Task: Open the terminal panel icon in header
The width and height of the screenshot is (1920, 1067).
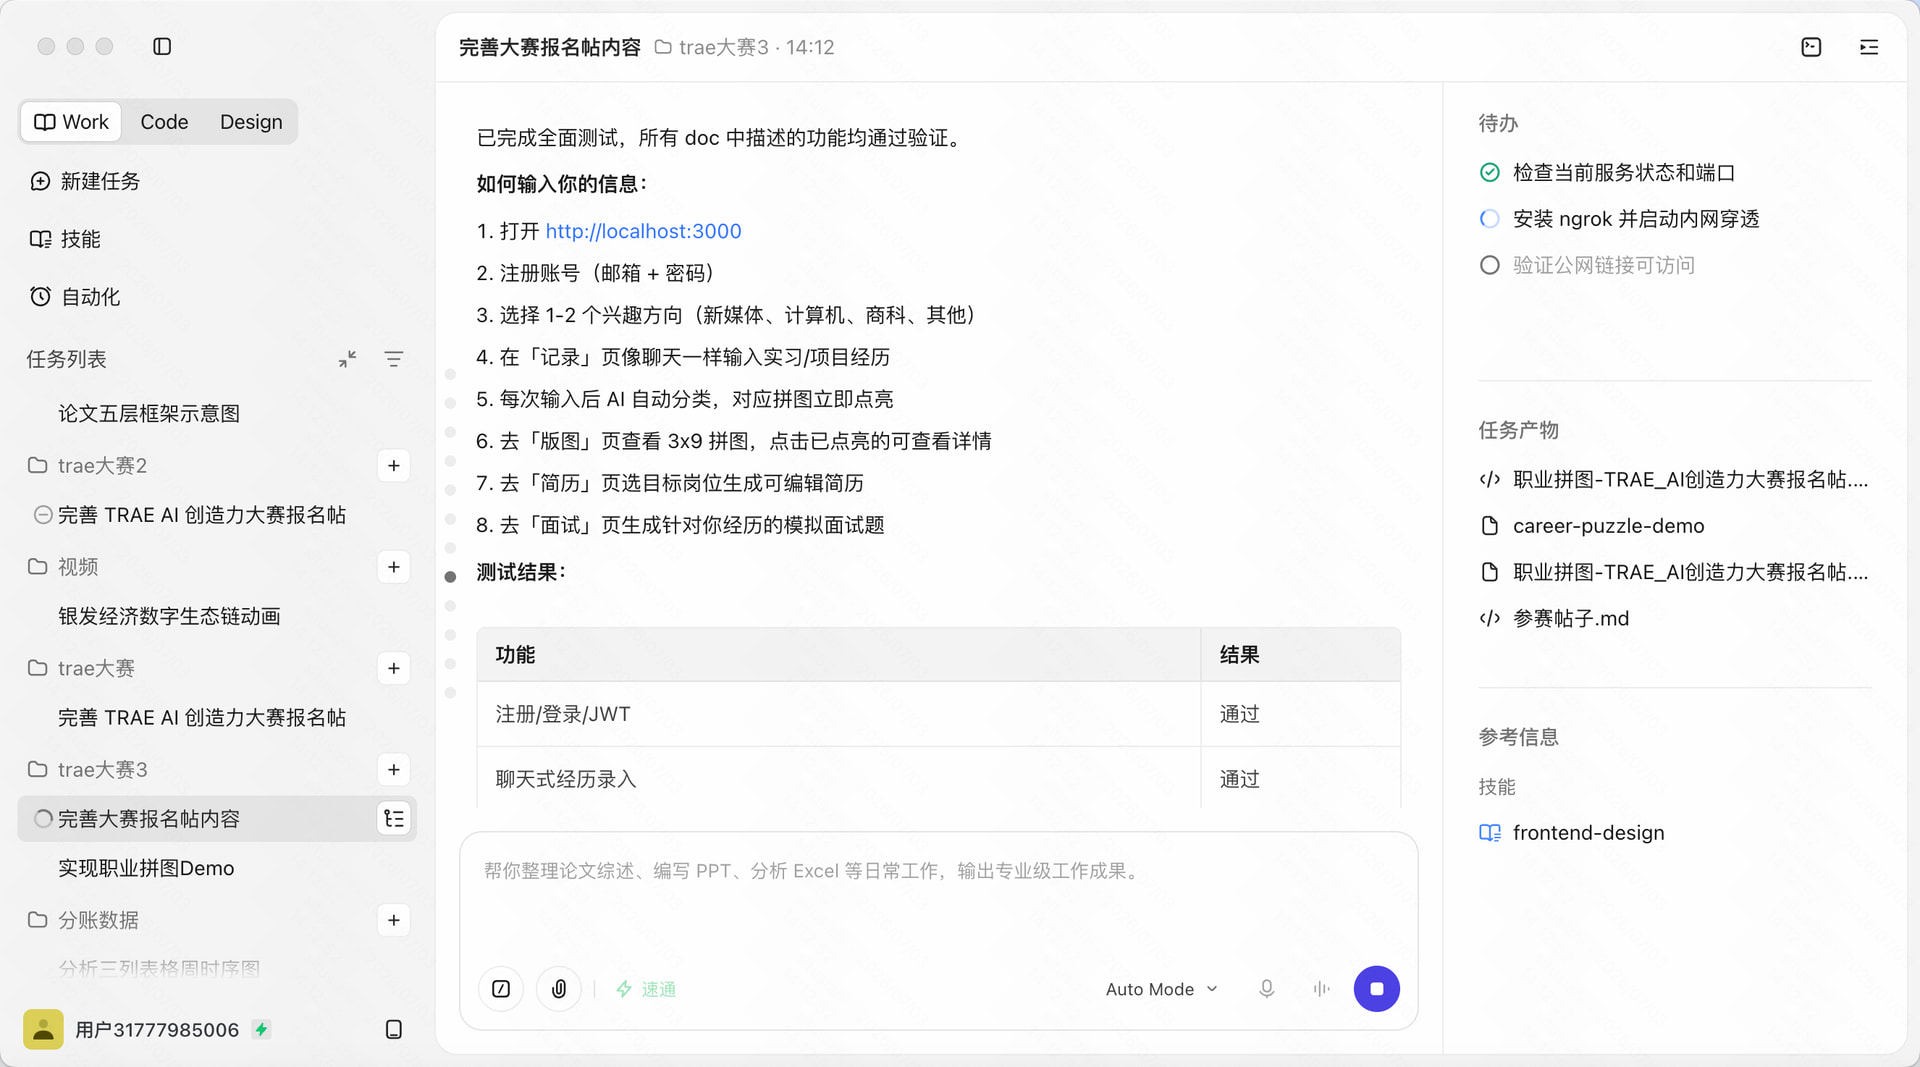Action: tap(1811, 47)
